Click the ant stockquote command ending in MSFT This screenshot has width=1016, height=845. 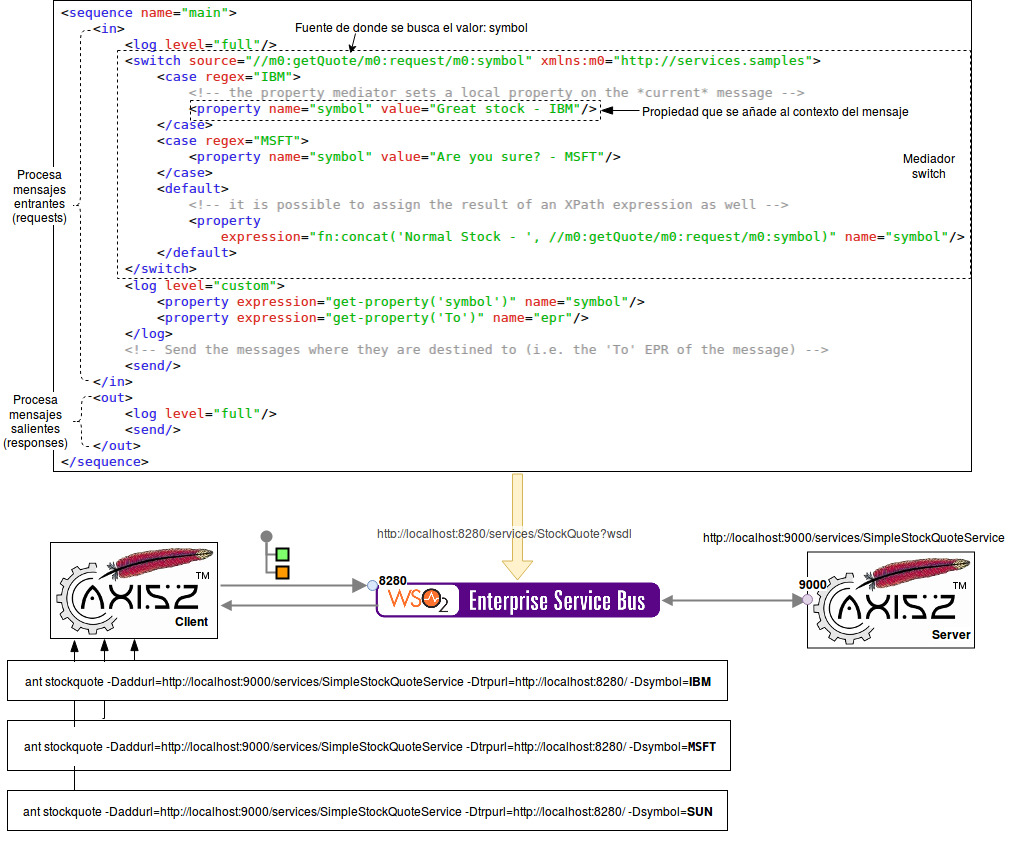369,746
